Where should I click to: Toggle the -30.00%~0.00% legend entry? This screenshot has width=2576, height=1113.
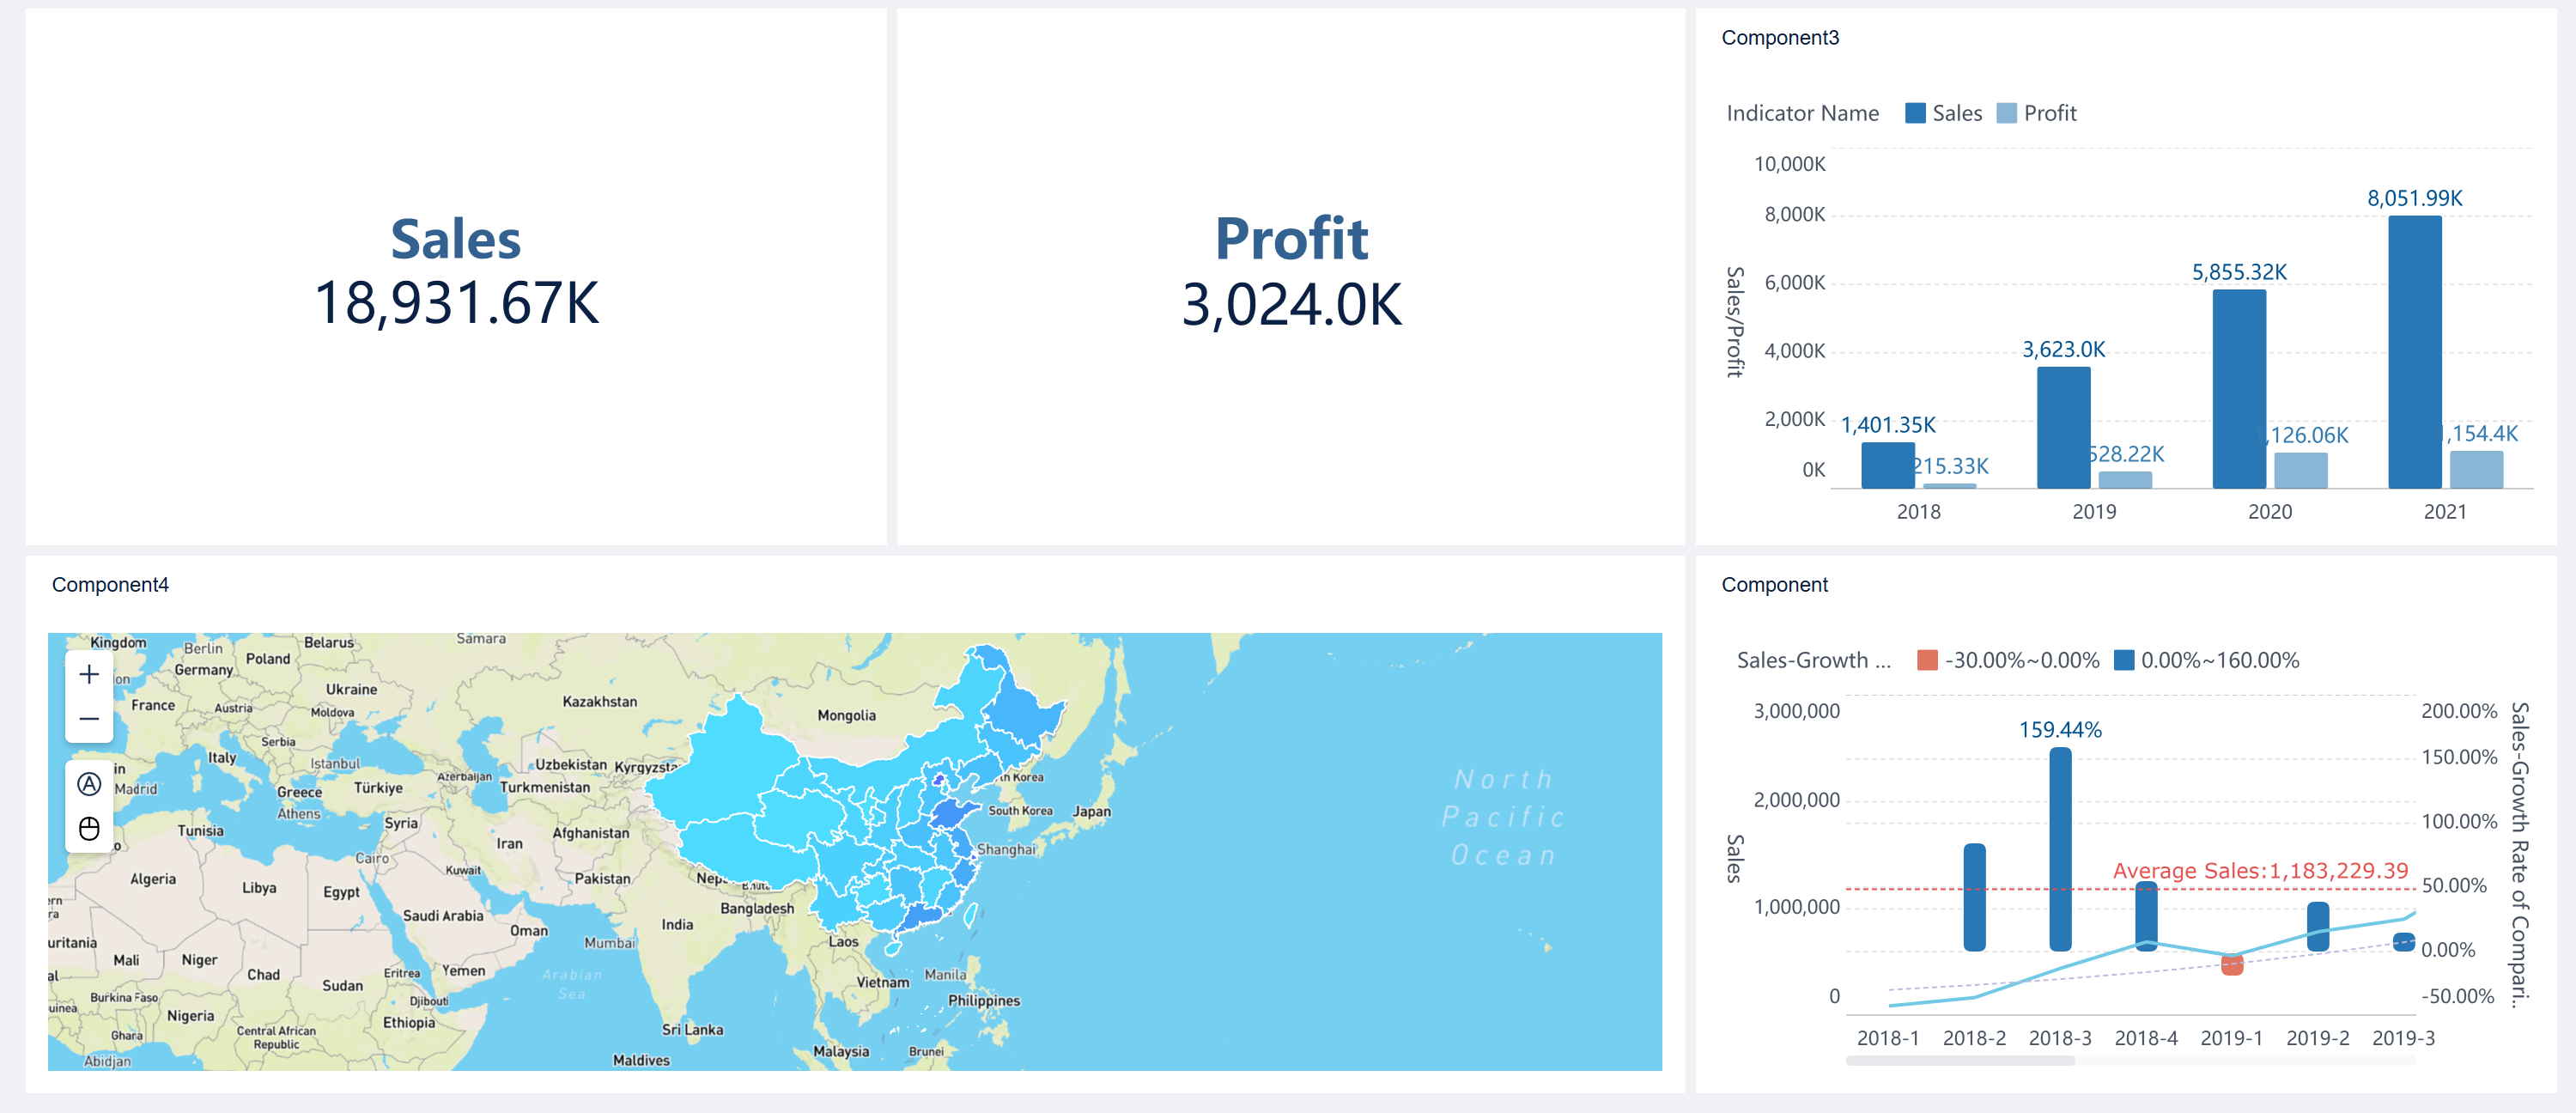click(2008, 660)
